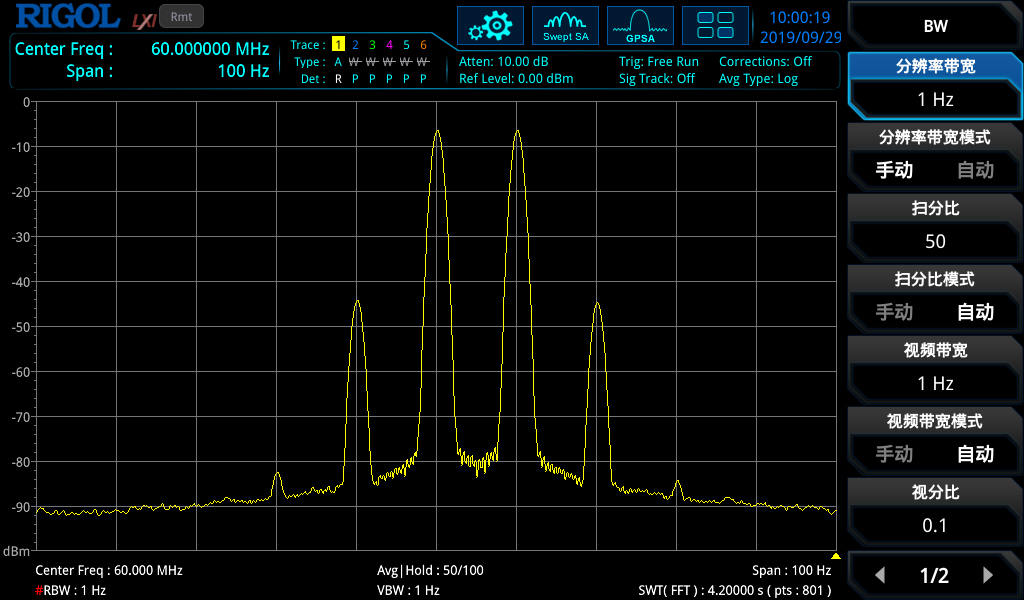1024x600 pixels.
Task: Click the Rmt remote control indicator
Action: pyautogui.click(x=180, y=15)
